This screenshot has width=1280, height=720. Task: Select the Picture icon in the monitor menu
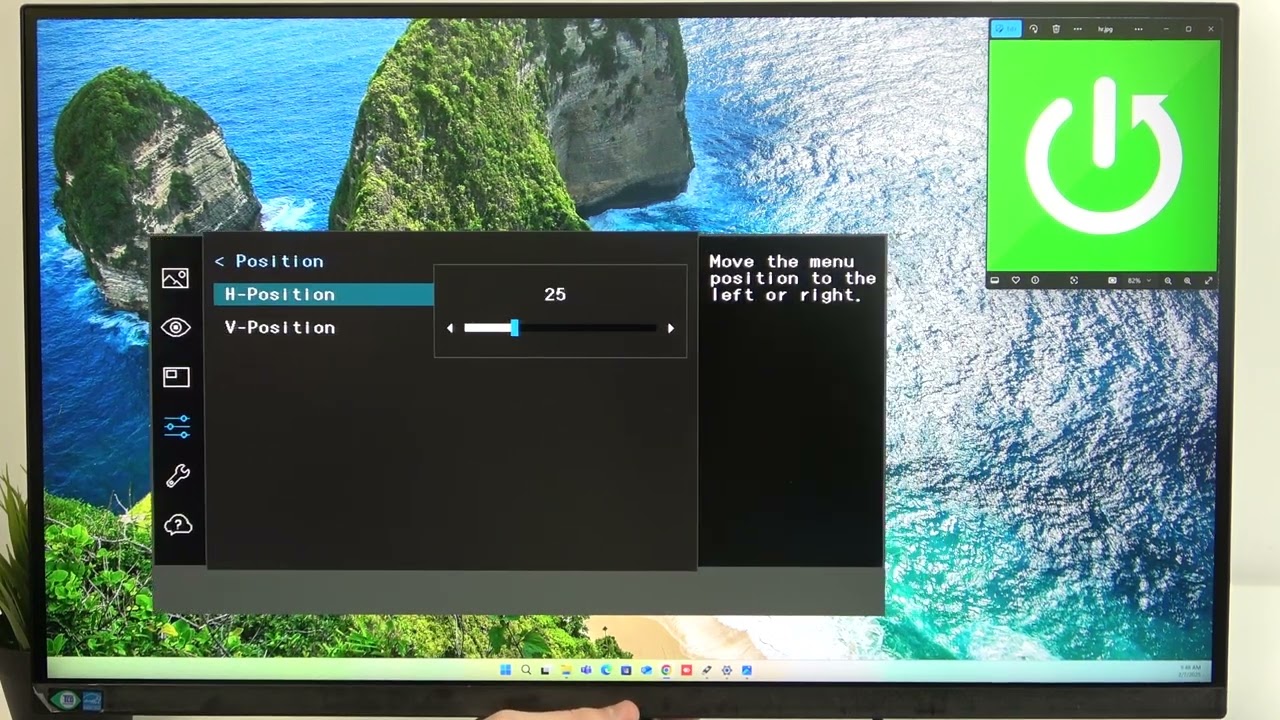pyautogui.click(x=175, y=278)
